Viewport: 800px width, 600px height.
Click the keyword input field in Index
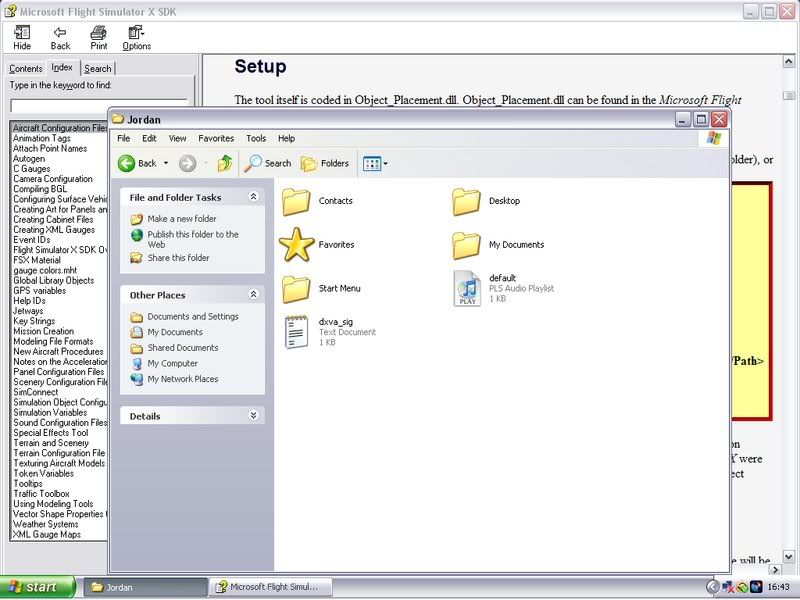[x=99, y=106]
